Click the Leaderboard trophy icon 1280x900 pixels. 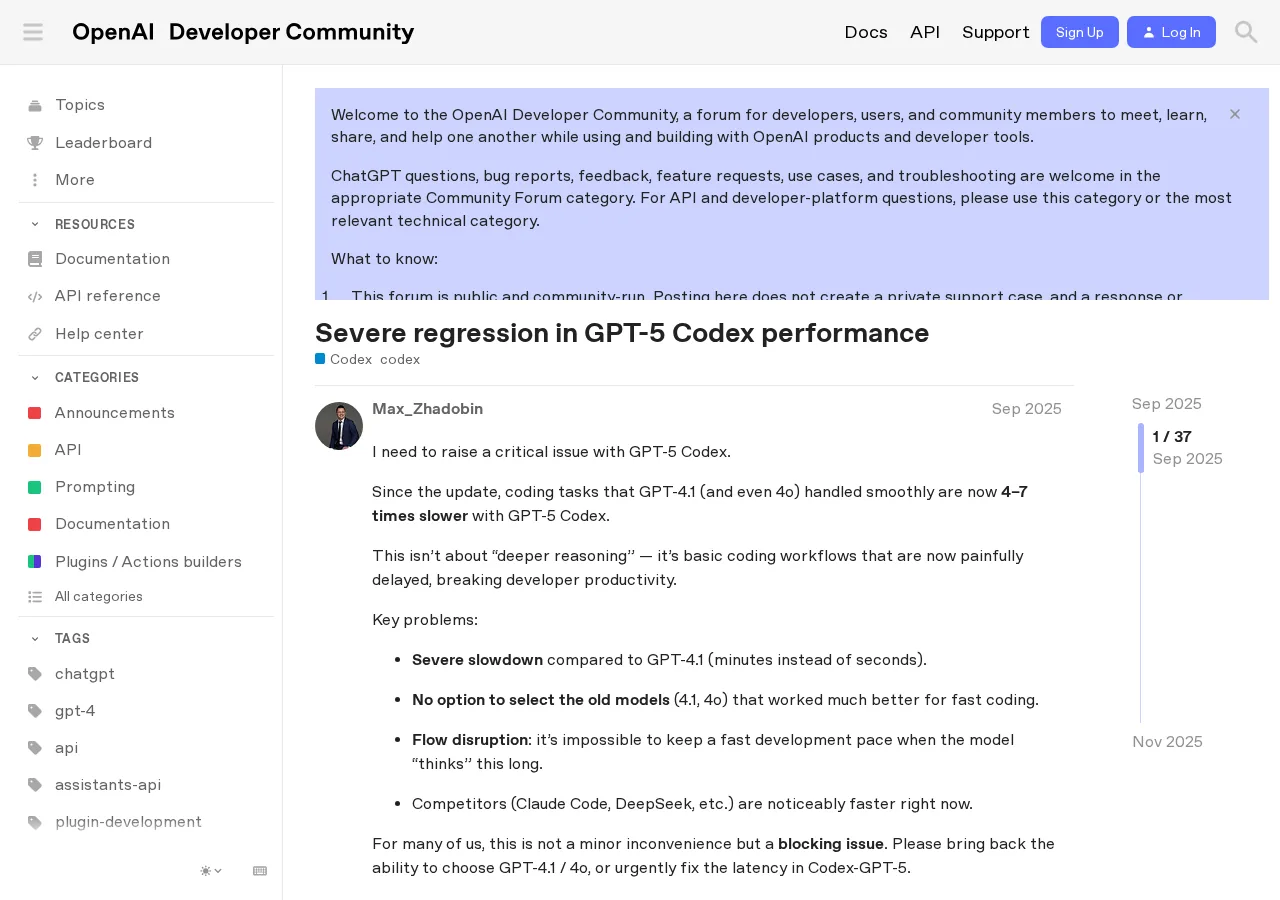[35, 143]
